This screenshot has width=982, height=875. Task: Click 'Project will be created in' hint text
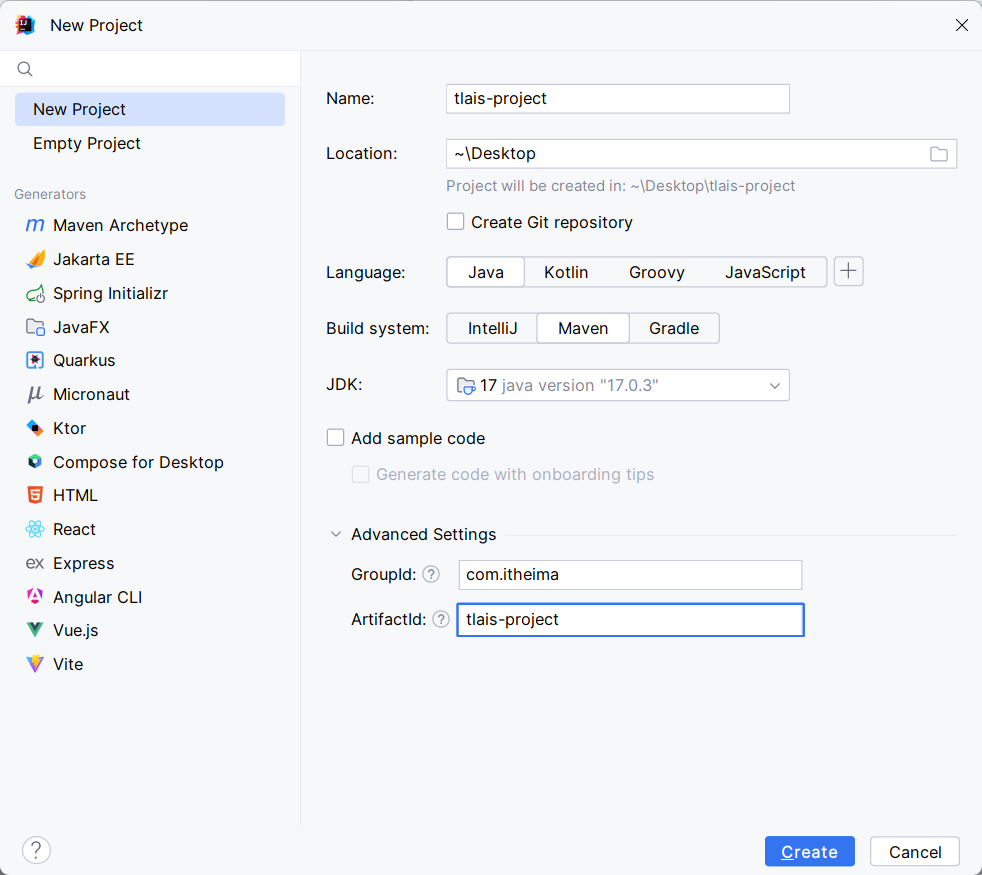(x=620, y=186)
